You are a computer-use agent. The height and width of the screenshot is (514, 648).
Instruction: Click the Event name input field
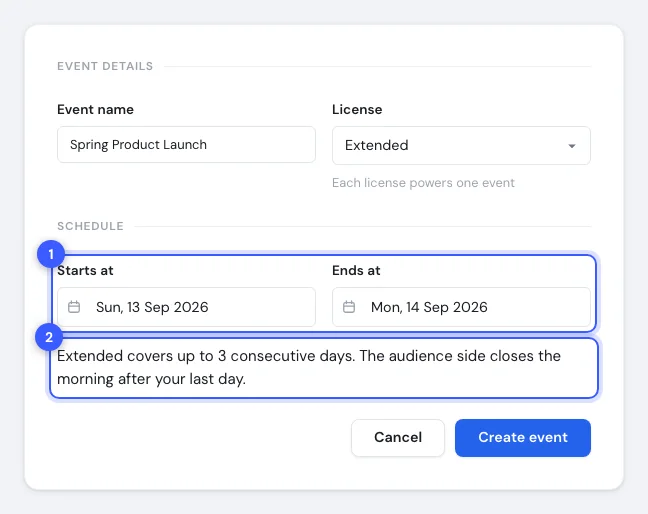[x=186, y=145]
